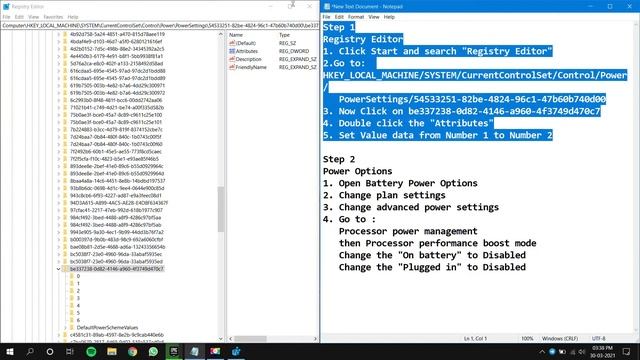Click "100%" zoom in Notepad status bar

pos(527,338)
